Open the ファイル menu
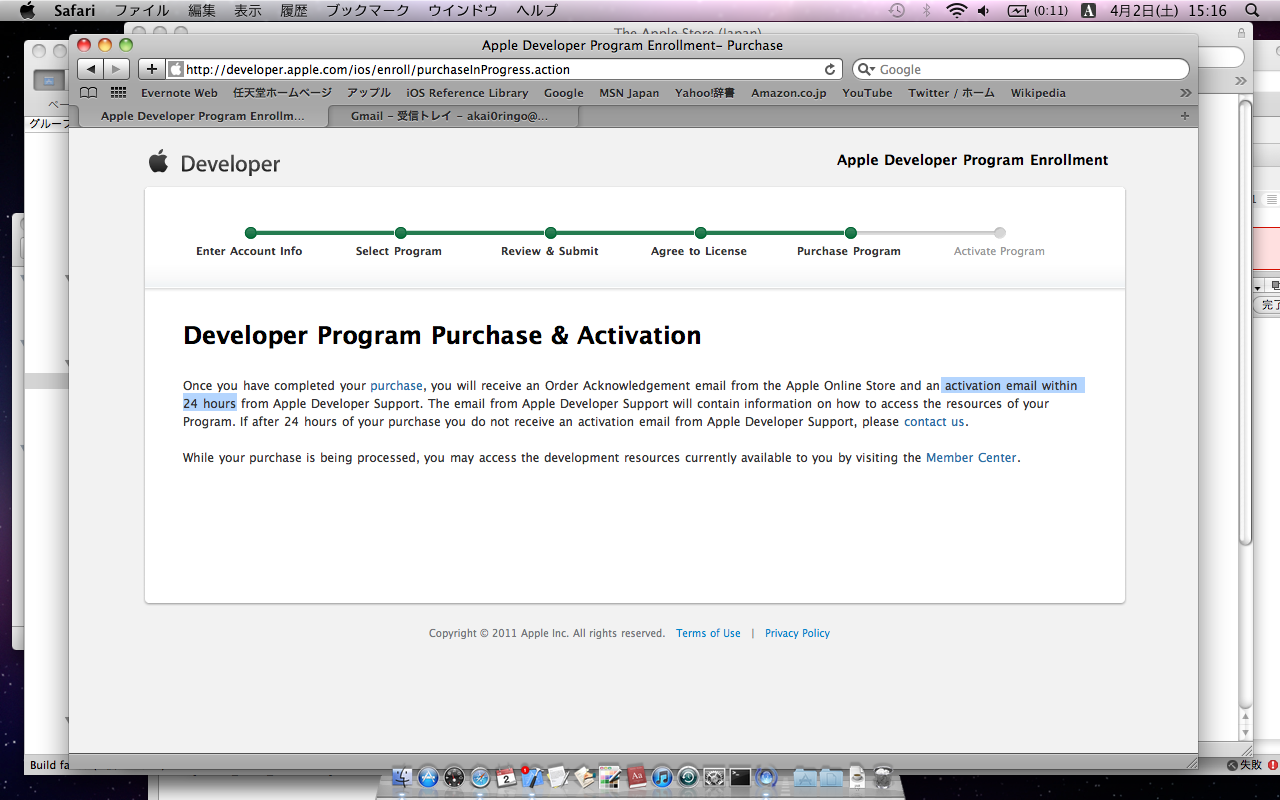This screenshot has width=1280, height=800. click(x=141, y=10)
